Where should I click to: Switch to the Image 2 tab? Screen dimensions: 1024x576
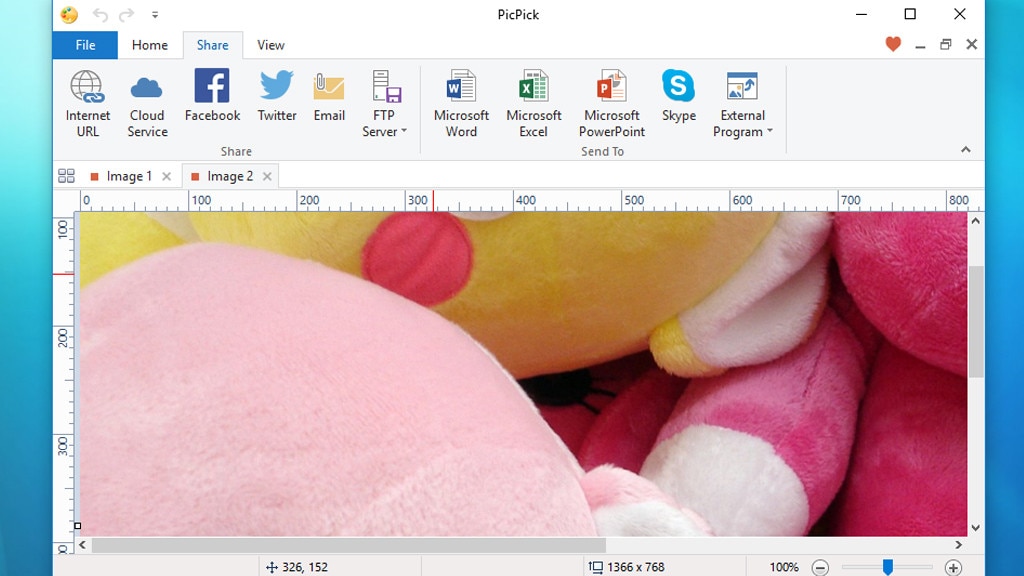230,176
